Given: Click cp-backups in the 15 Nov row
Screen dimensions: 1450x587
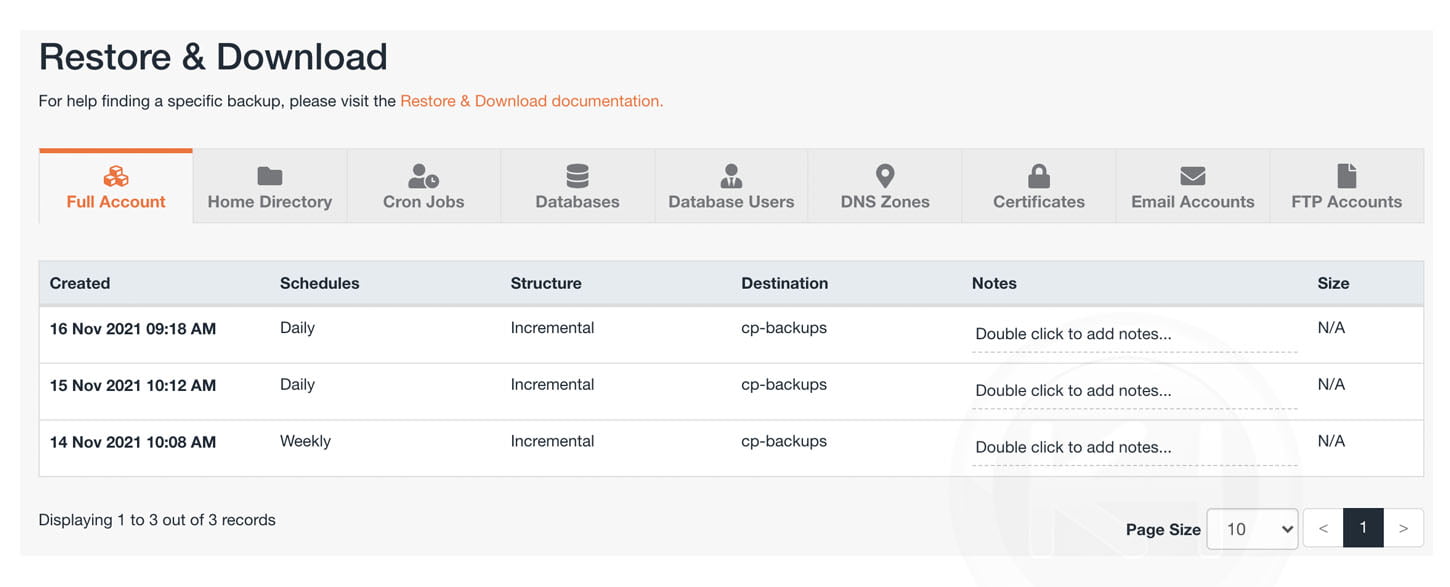Looking at the screenshot, I should pos(784,385).
